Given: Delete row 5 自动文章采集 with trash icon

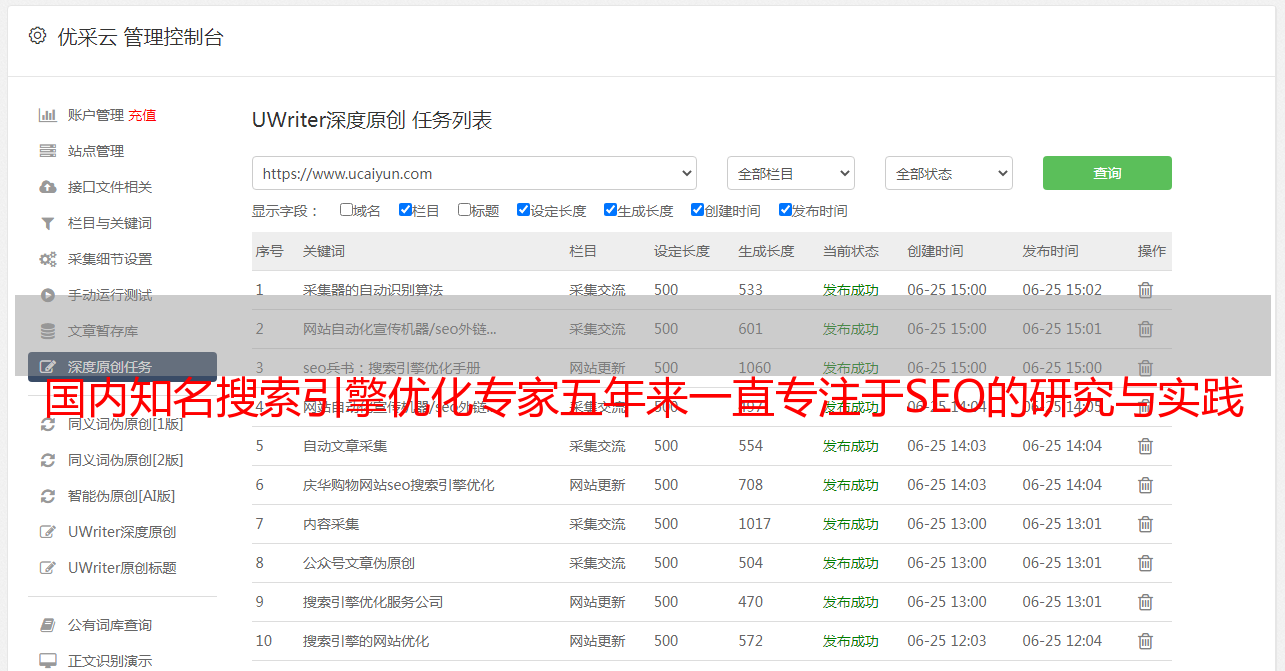Looking at the screenshot, I should coord(1145,446).
